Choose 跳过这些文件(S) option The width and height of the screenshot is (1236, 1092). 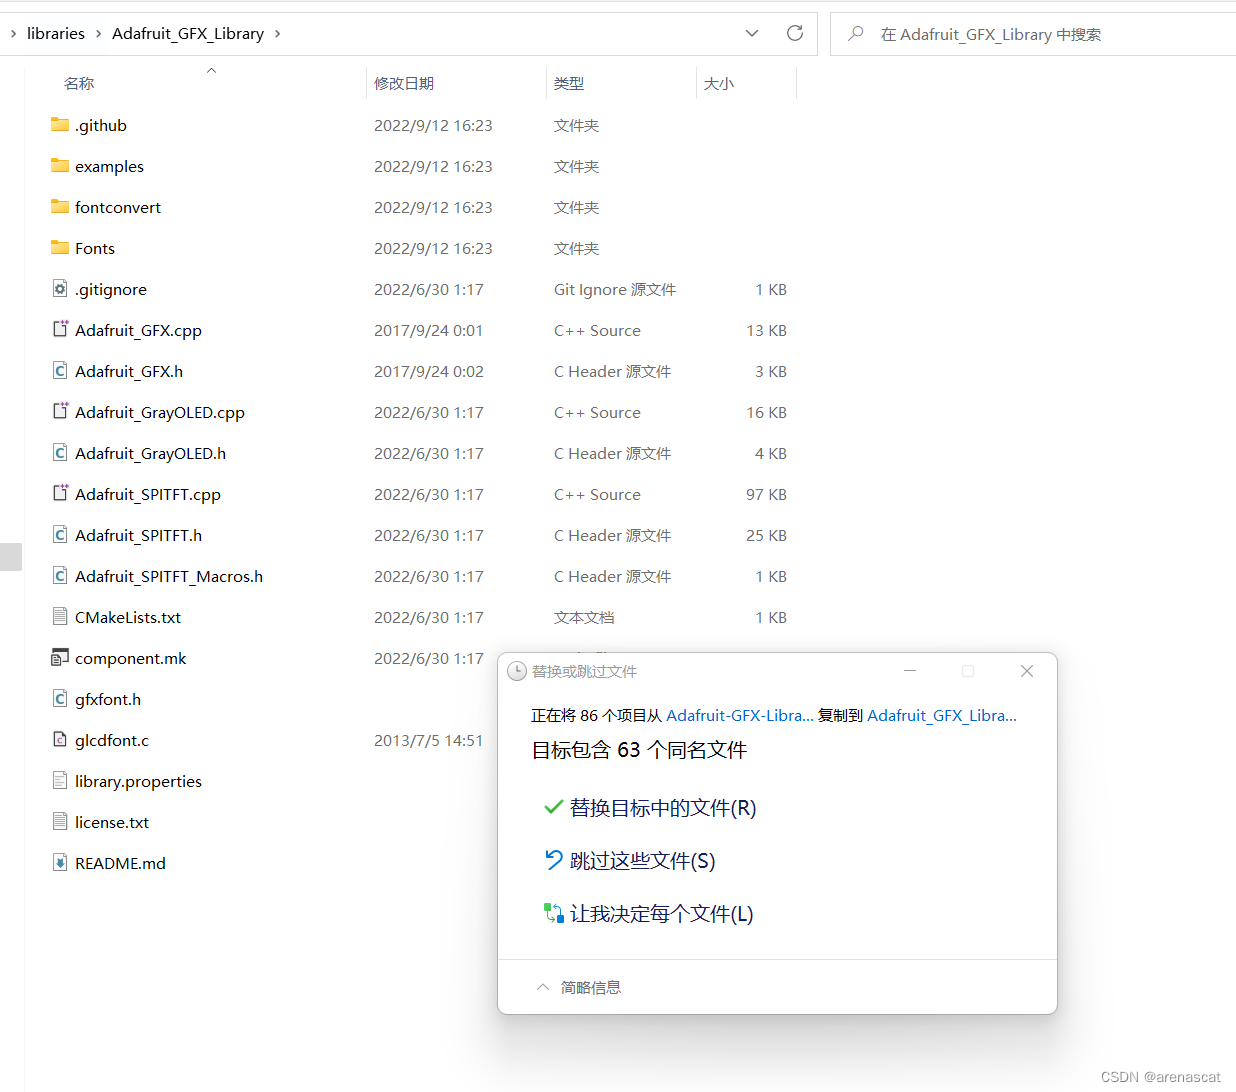pyautogui.click(x=630, y=860)
